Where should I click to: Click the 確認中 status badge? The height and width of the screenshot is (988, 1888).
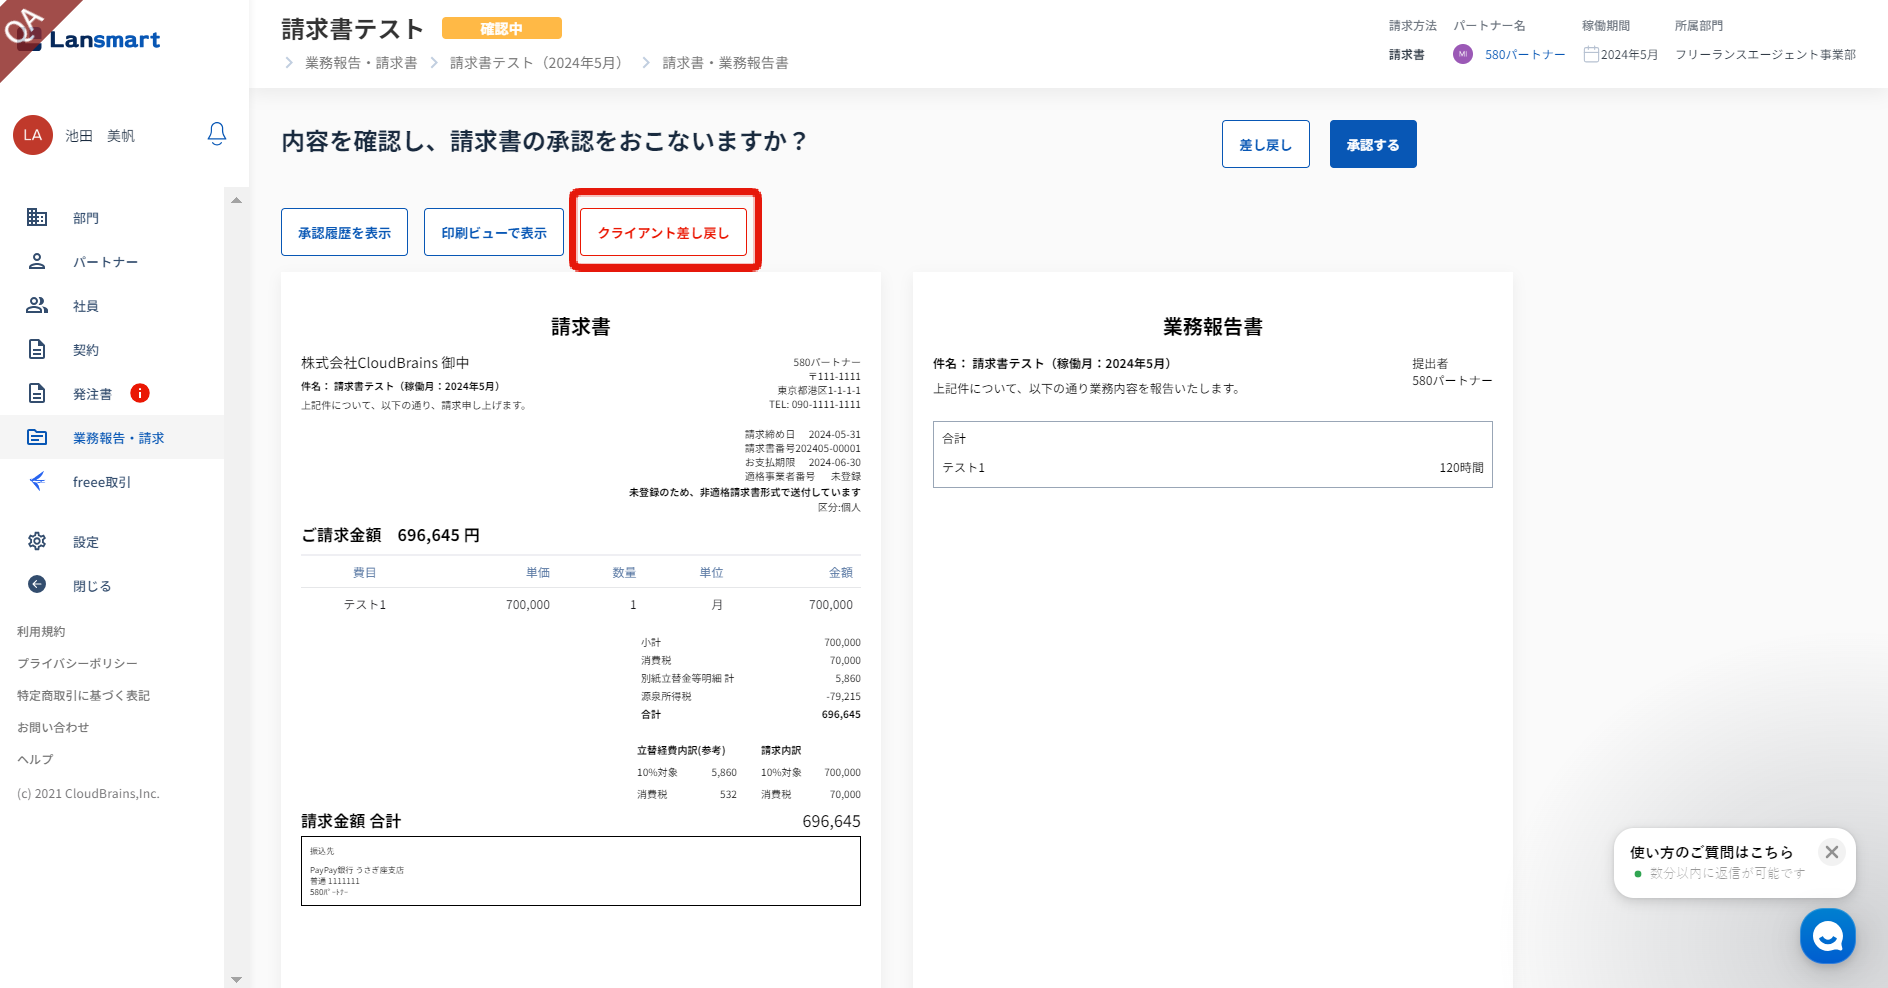pos(502,29)
